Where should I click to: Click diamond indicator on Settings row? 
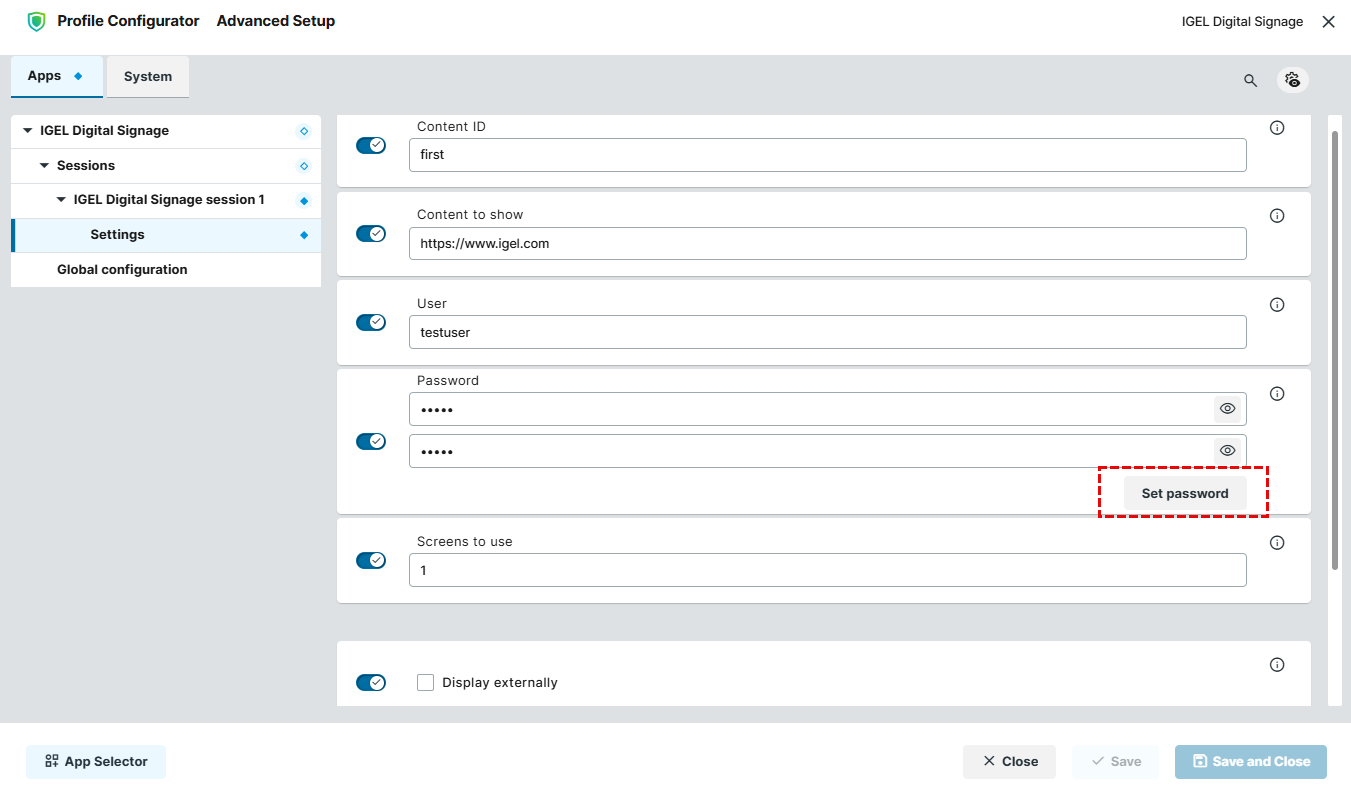pos(304,235)
